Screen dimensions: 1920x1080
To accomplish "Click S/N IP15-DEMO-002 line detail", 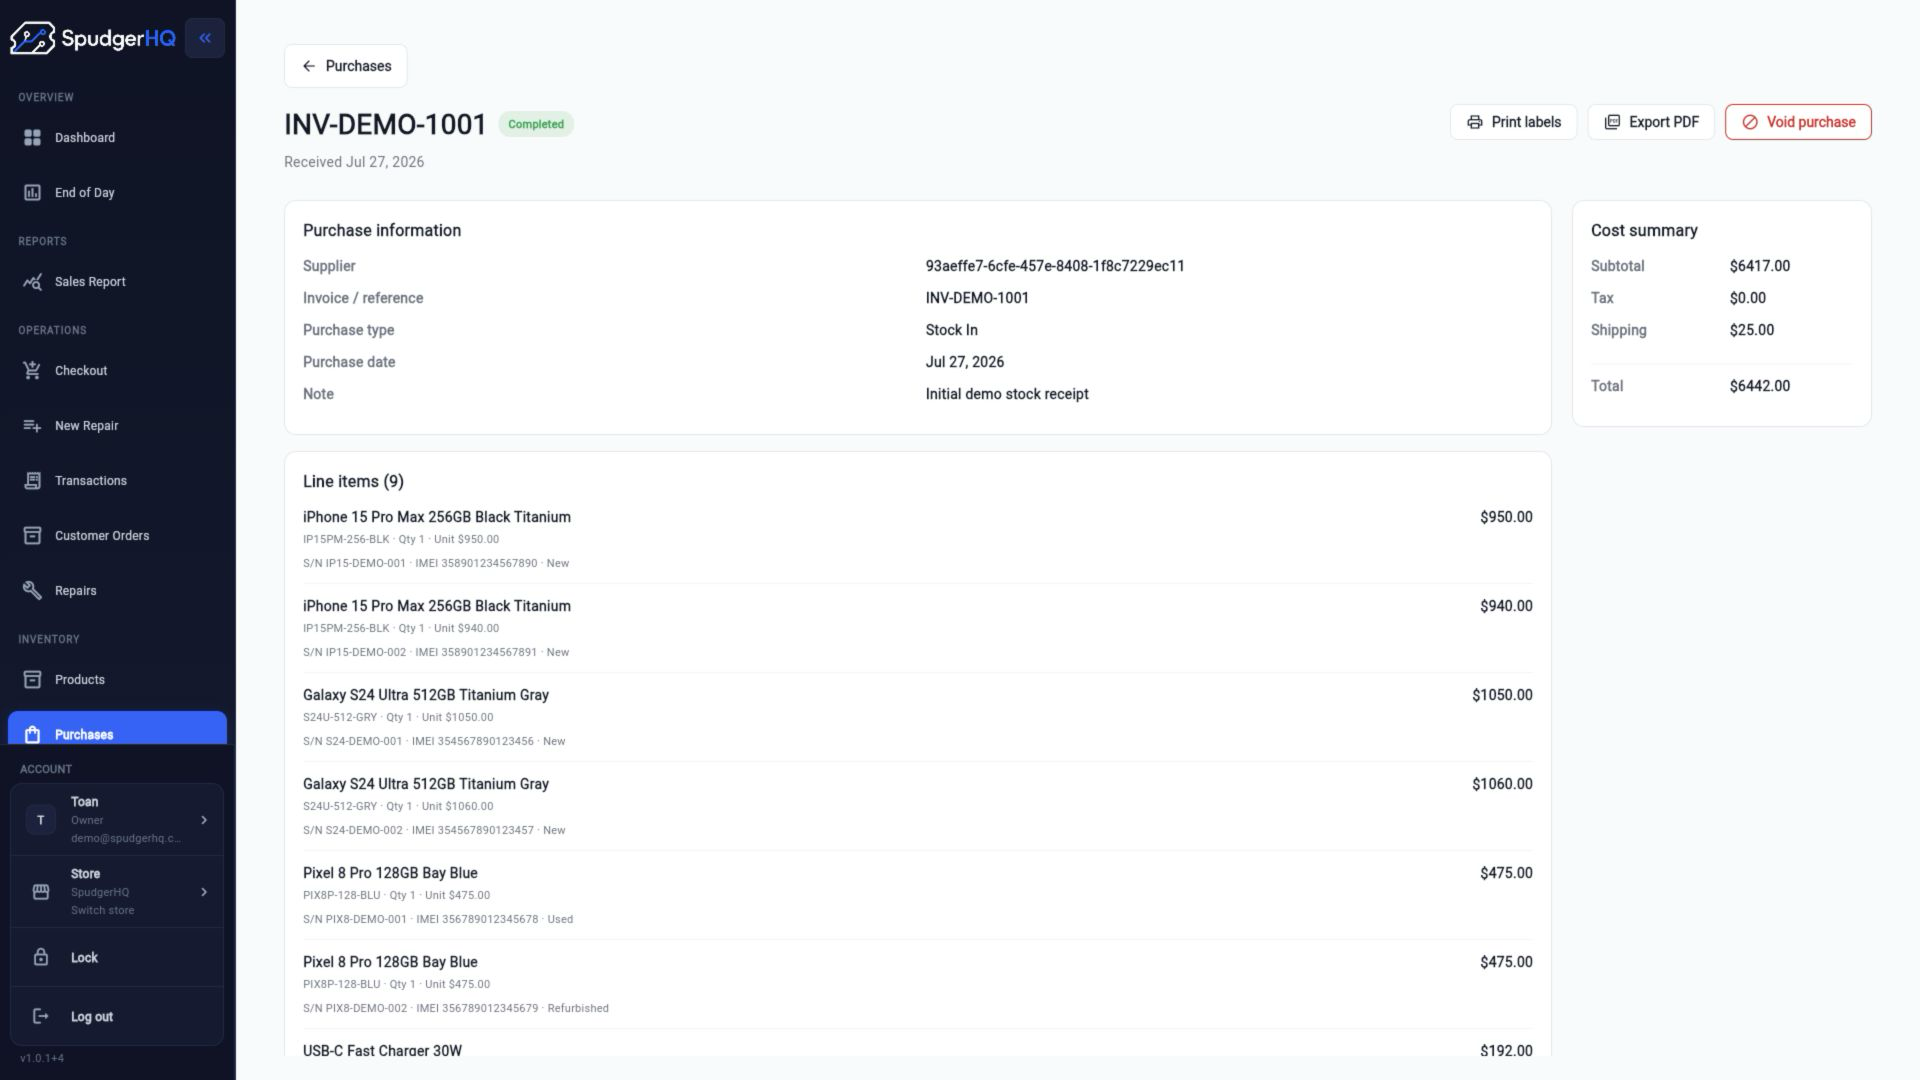I will (436, 652).
